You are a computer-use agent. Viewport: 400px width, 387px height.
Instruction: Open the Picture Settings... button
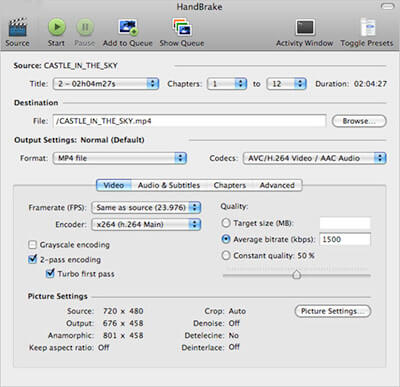[x=333, y=311]
